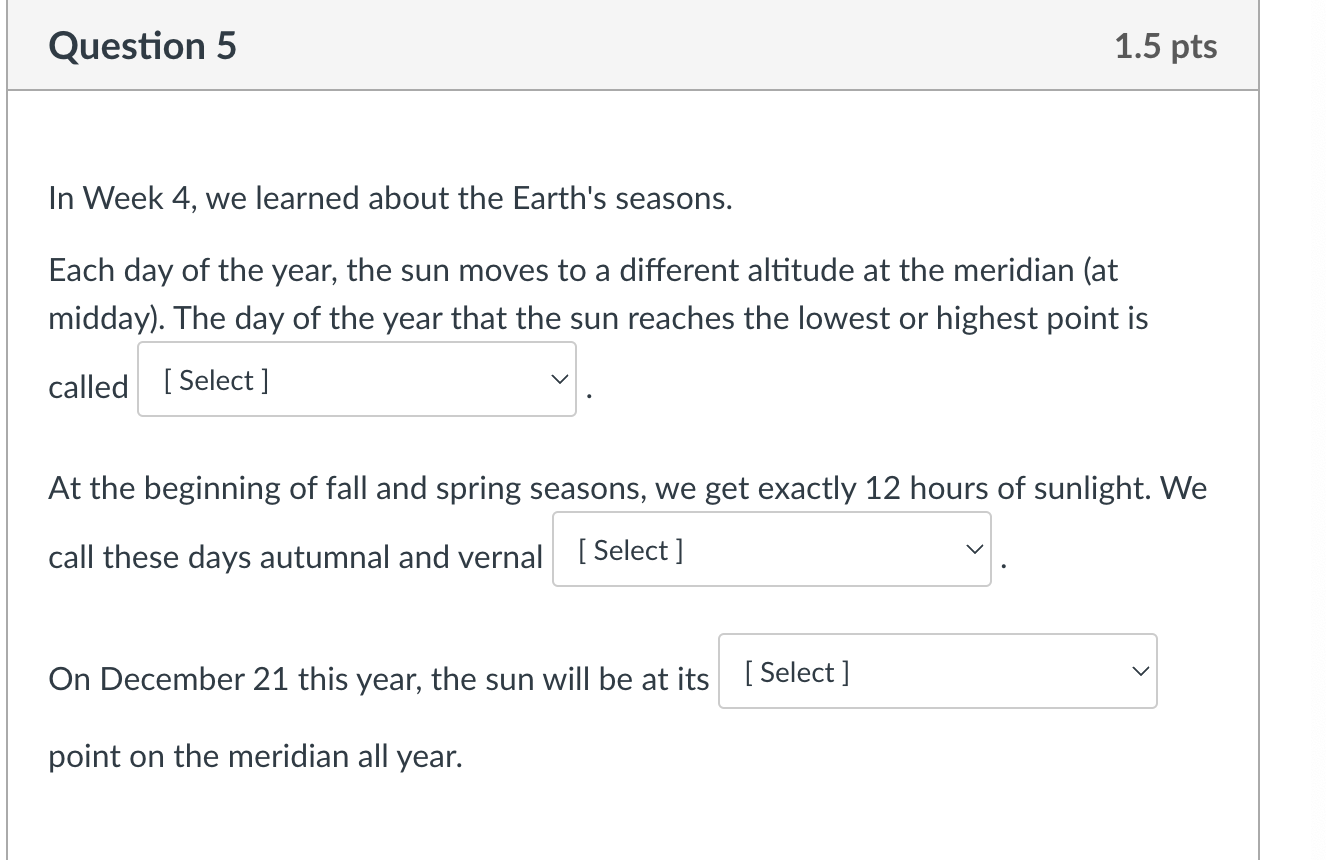Viewport: 1326px width, 860px height.
Task: Open the [Select] dropdown in the December 21 sentence
Action: coord(936,671)
